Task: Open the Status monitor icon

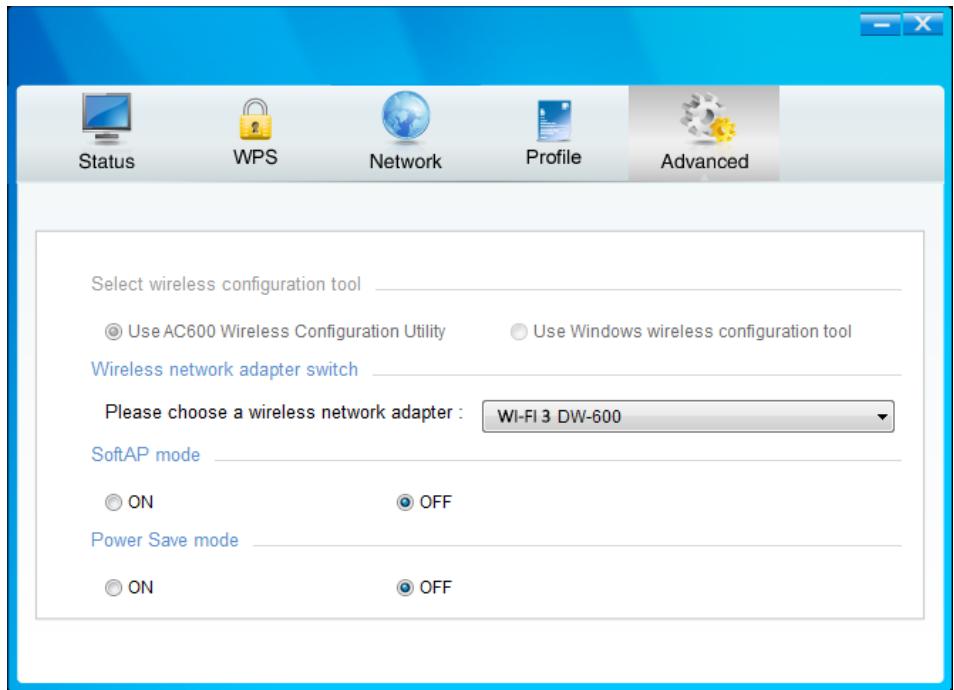Action: click(106, 119)
